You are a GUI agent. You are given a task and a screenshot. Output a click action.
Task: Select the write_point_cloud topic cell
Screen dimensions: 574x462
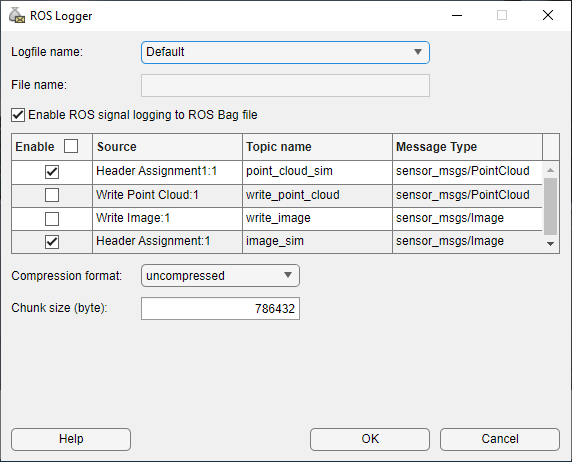coord(317,195)
